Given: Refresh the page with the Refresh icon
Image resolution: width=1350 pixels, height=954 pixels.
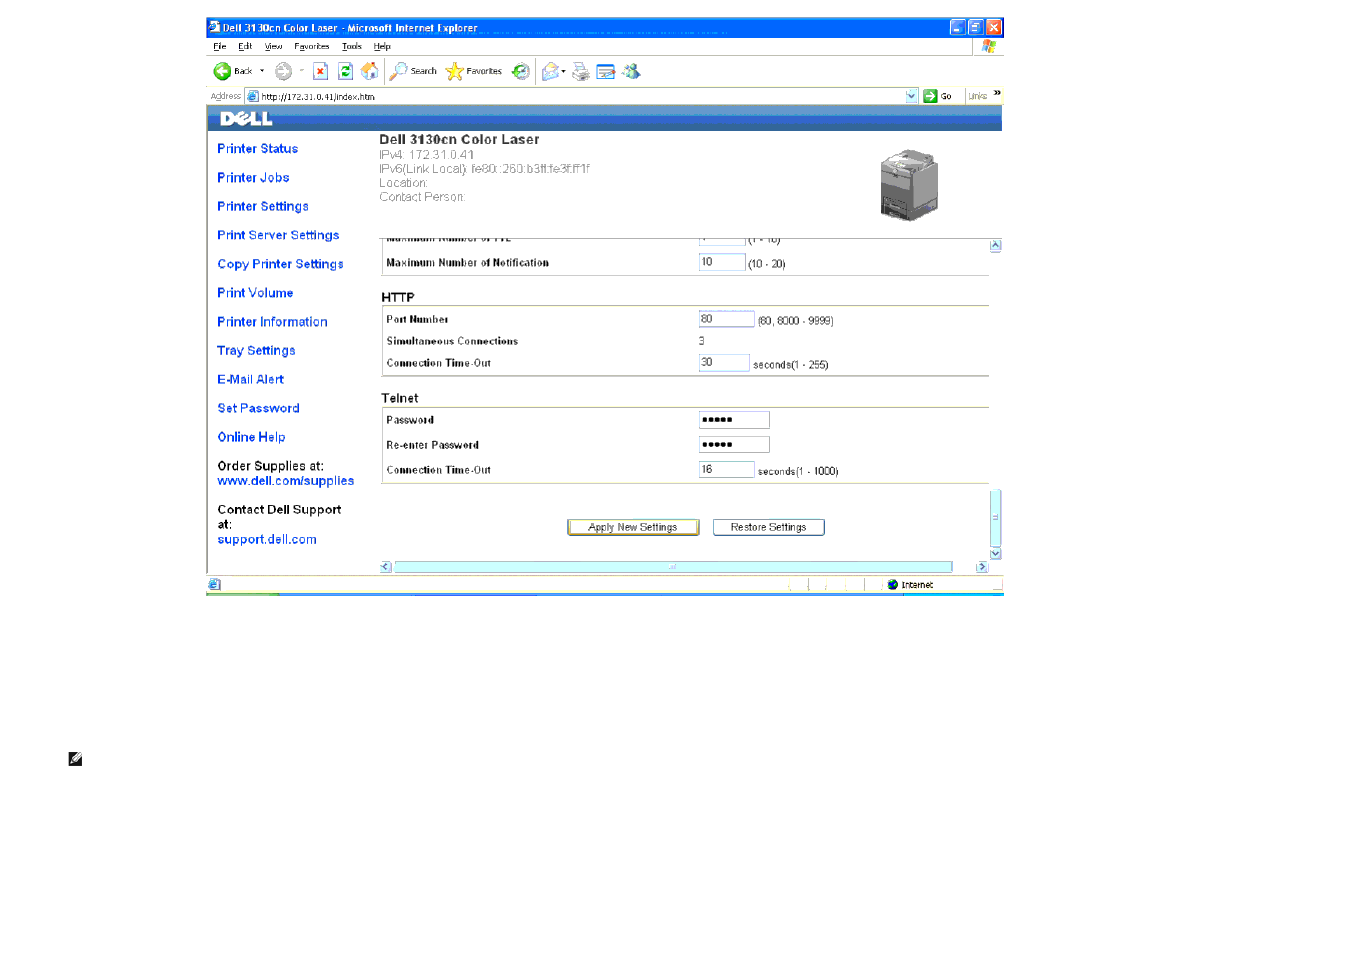Looking at the screenshot, I should 345,71.
